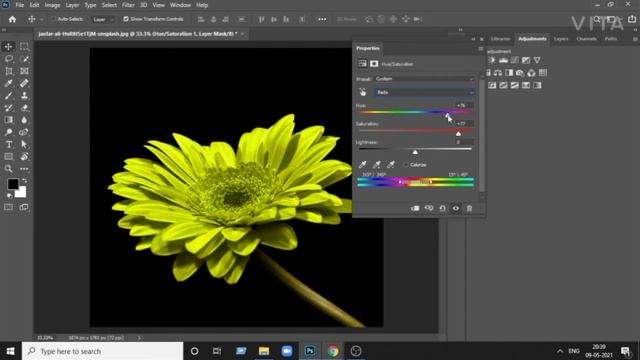
Task: Clip adjustment to layer below button
Action: click(415, 208)
